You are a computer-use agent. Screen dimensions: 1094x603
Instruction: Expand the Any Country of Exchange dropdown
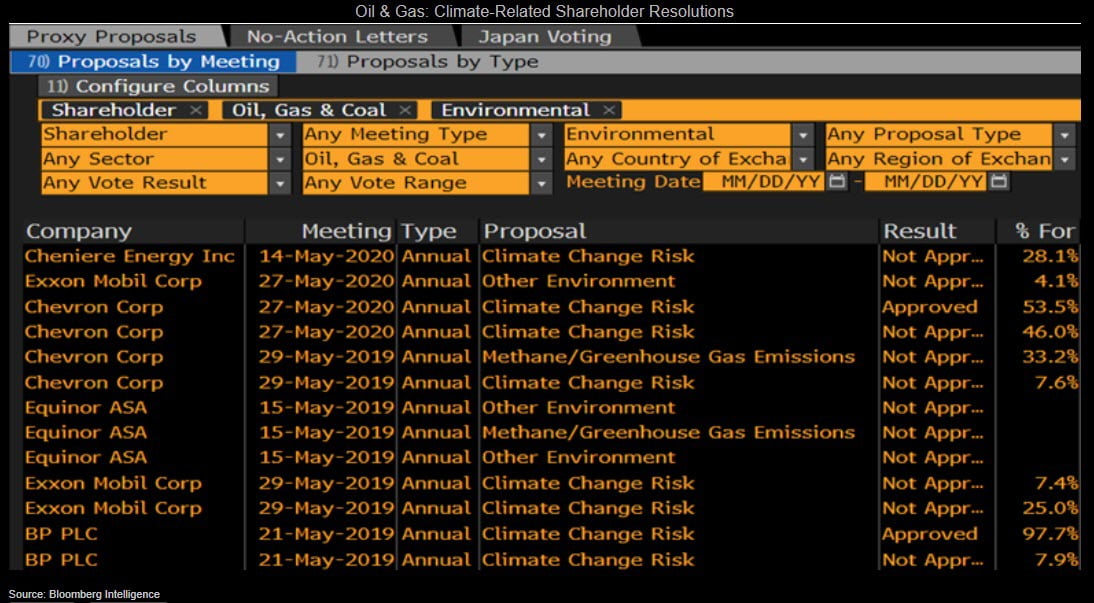click(x=803, y=159)
